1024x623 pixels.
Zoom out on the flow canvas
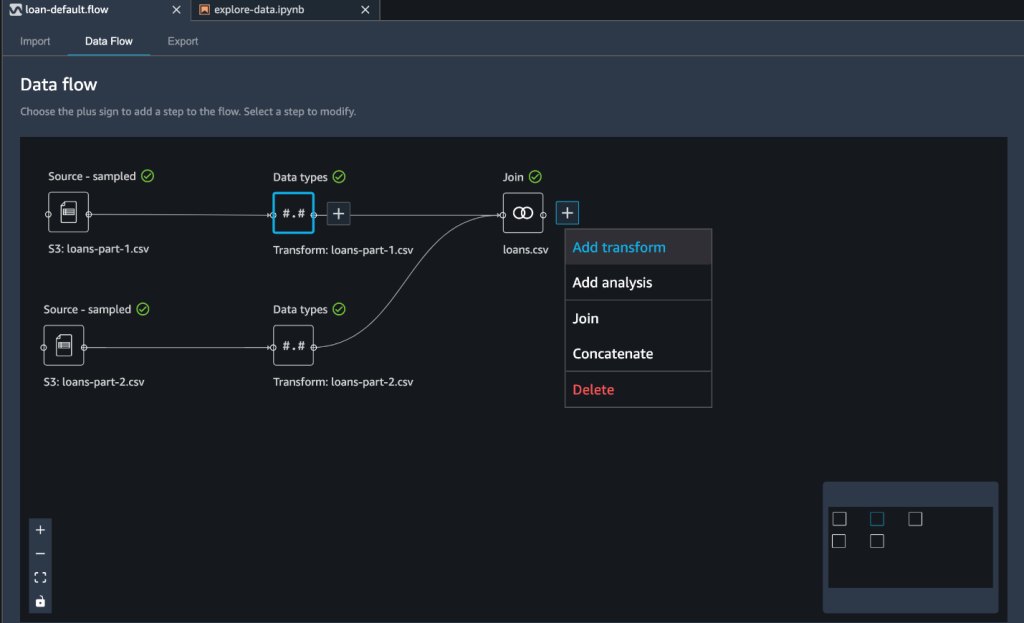tap(40, 554)
